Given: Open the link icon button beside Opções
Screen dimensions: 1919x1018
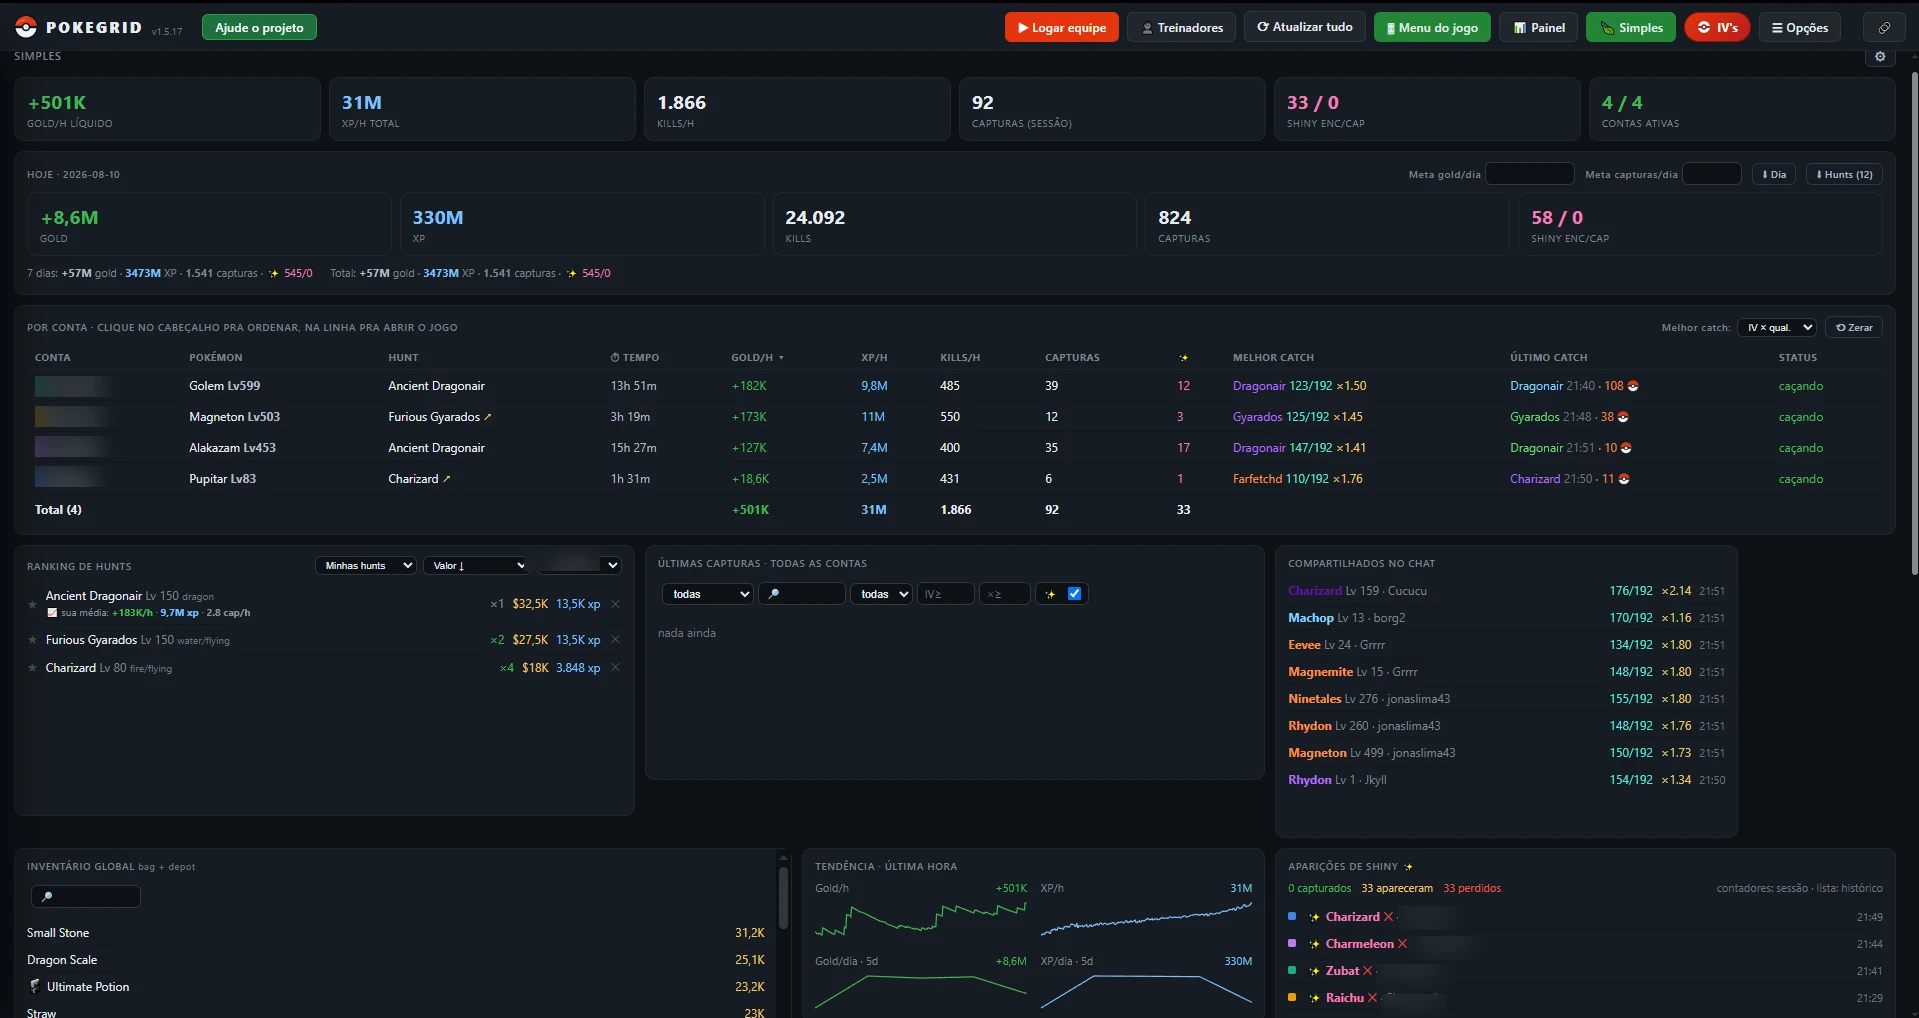Looking at the screenshot, I should (1884, 28).
